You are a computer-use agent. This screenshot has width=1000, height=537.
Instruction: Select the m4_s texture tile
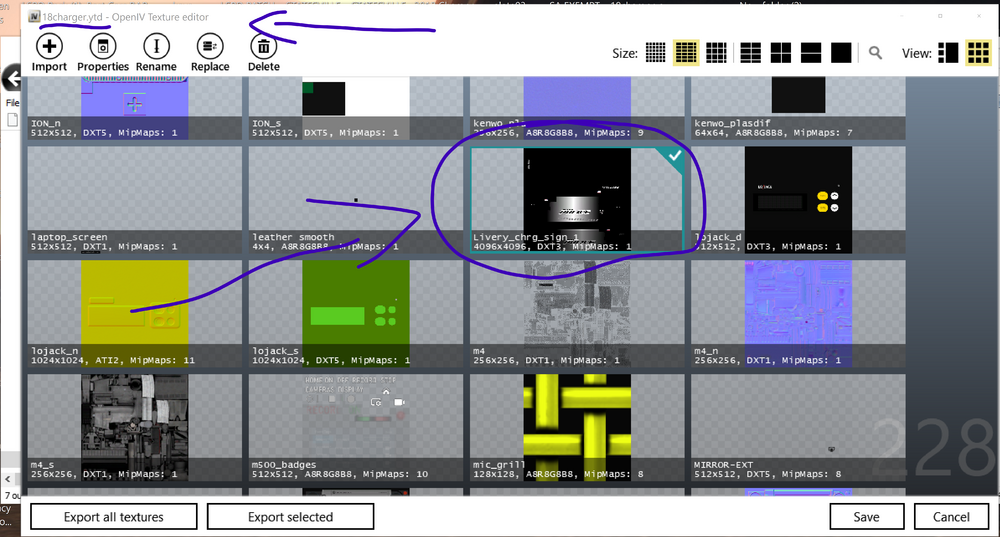coord(135,427)
